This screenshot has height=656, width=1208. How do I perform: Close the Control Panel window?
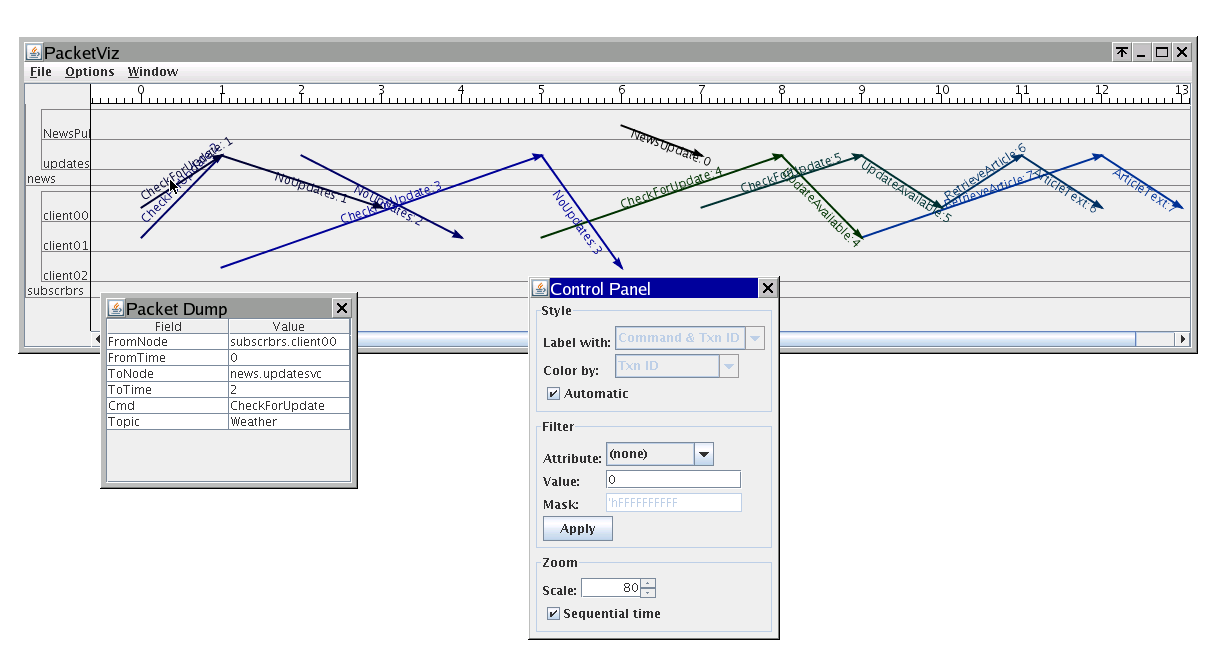767,289
